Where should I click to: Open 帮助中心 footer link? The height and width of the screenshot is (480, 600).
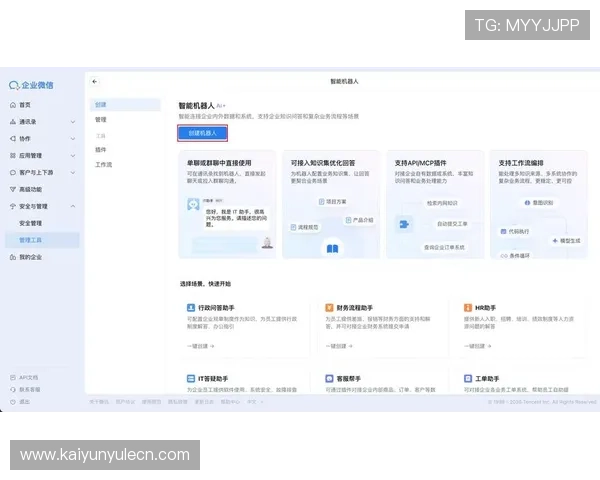tap(230, 402)
